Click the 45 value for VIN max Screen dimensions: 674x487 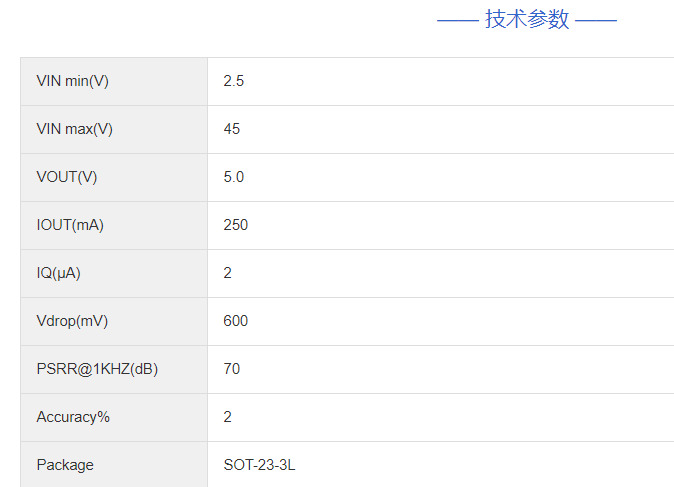click(232, 129)
